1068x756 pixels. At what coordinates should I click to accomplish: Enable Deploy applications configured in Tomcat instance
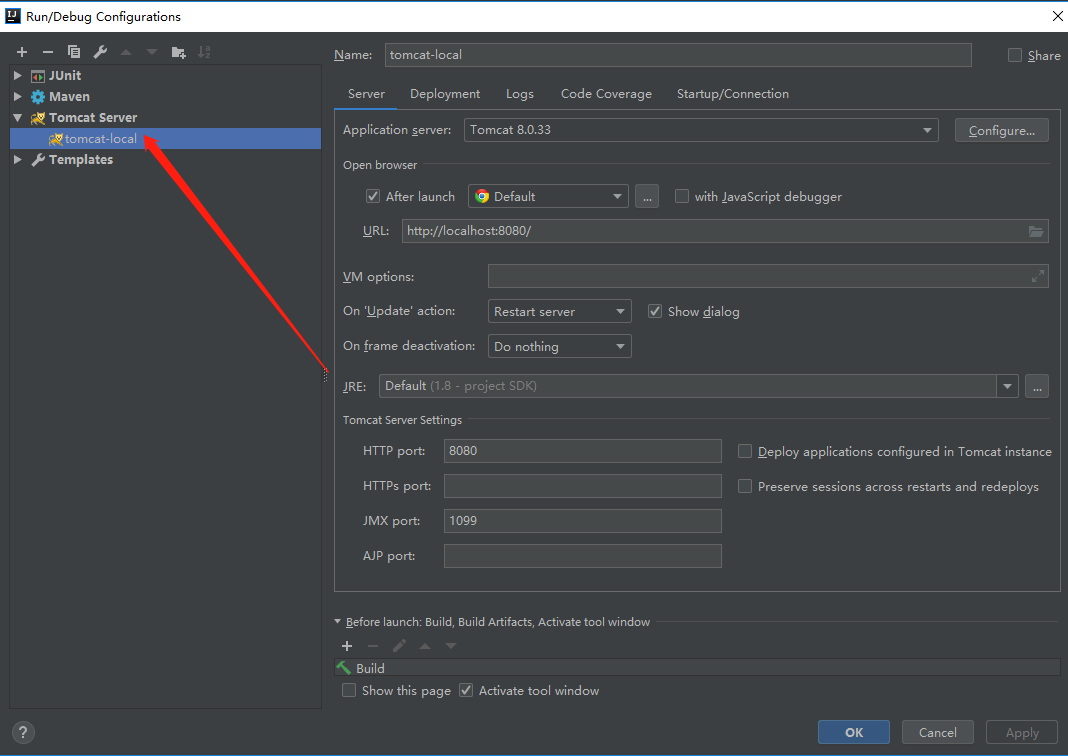click(x=745, y=451)
